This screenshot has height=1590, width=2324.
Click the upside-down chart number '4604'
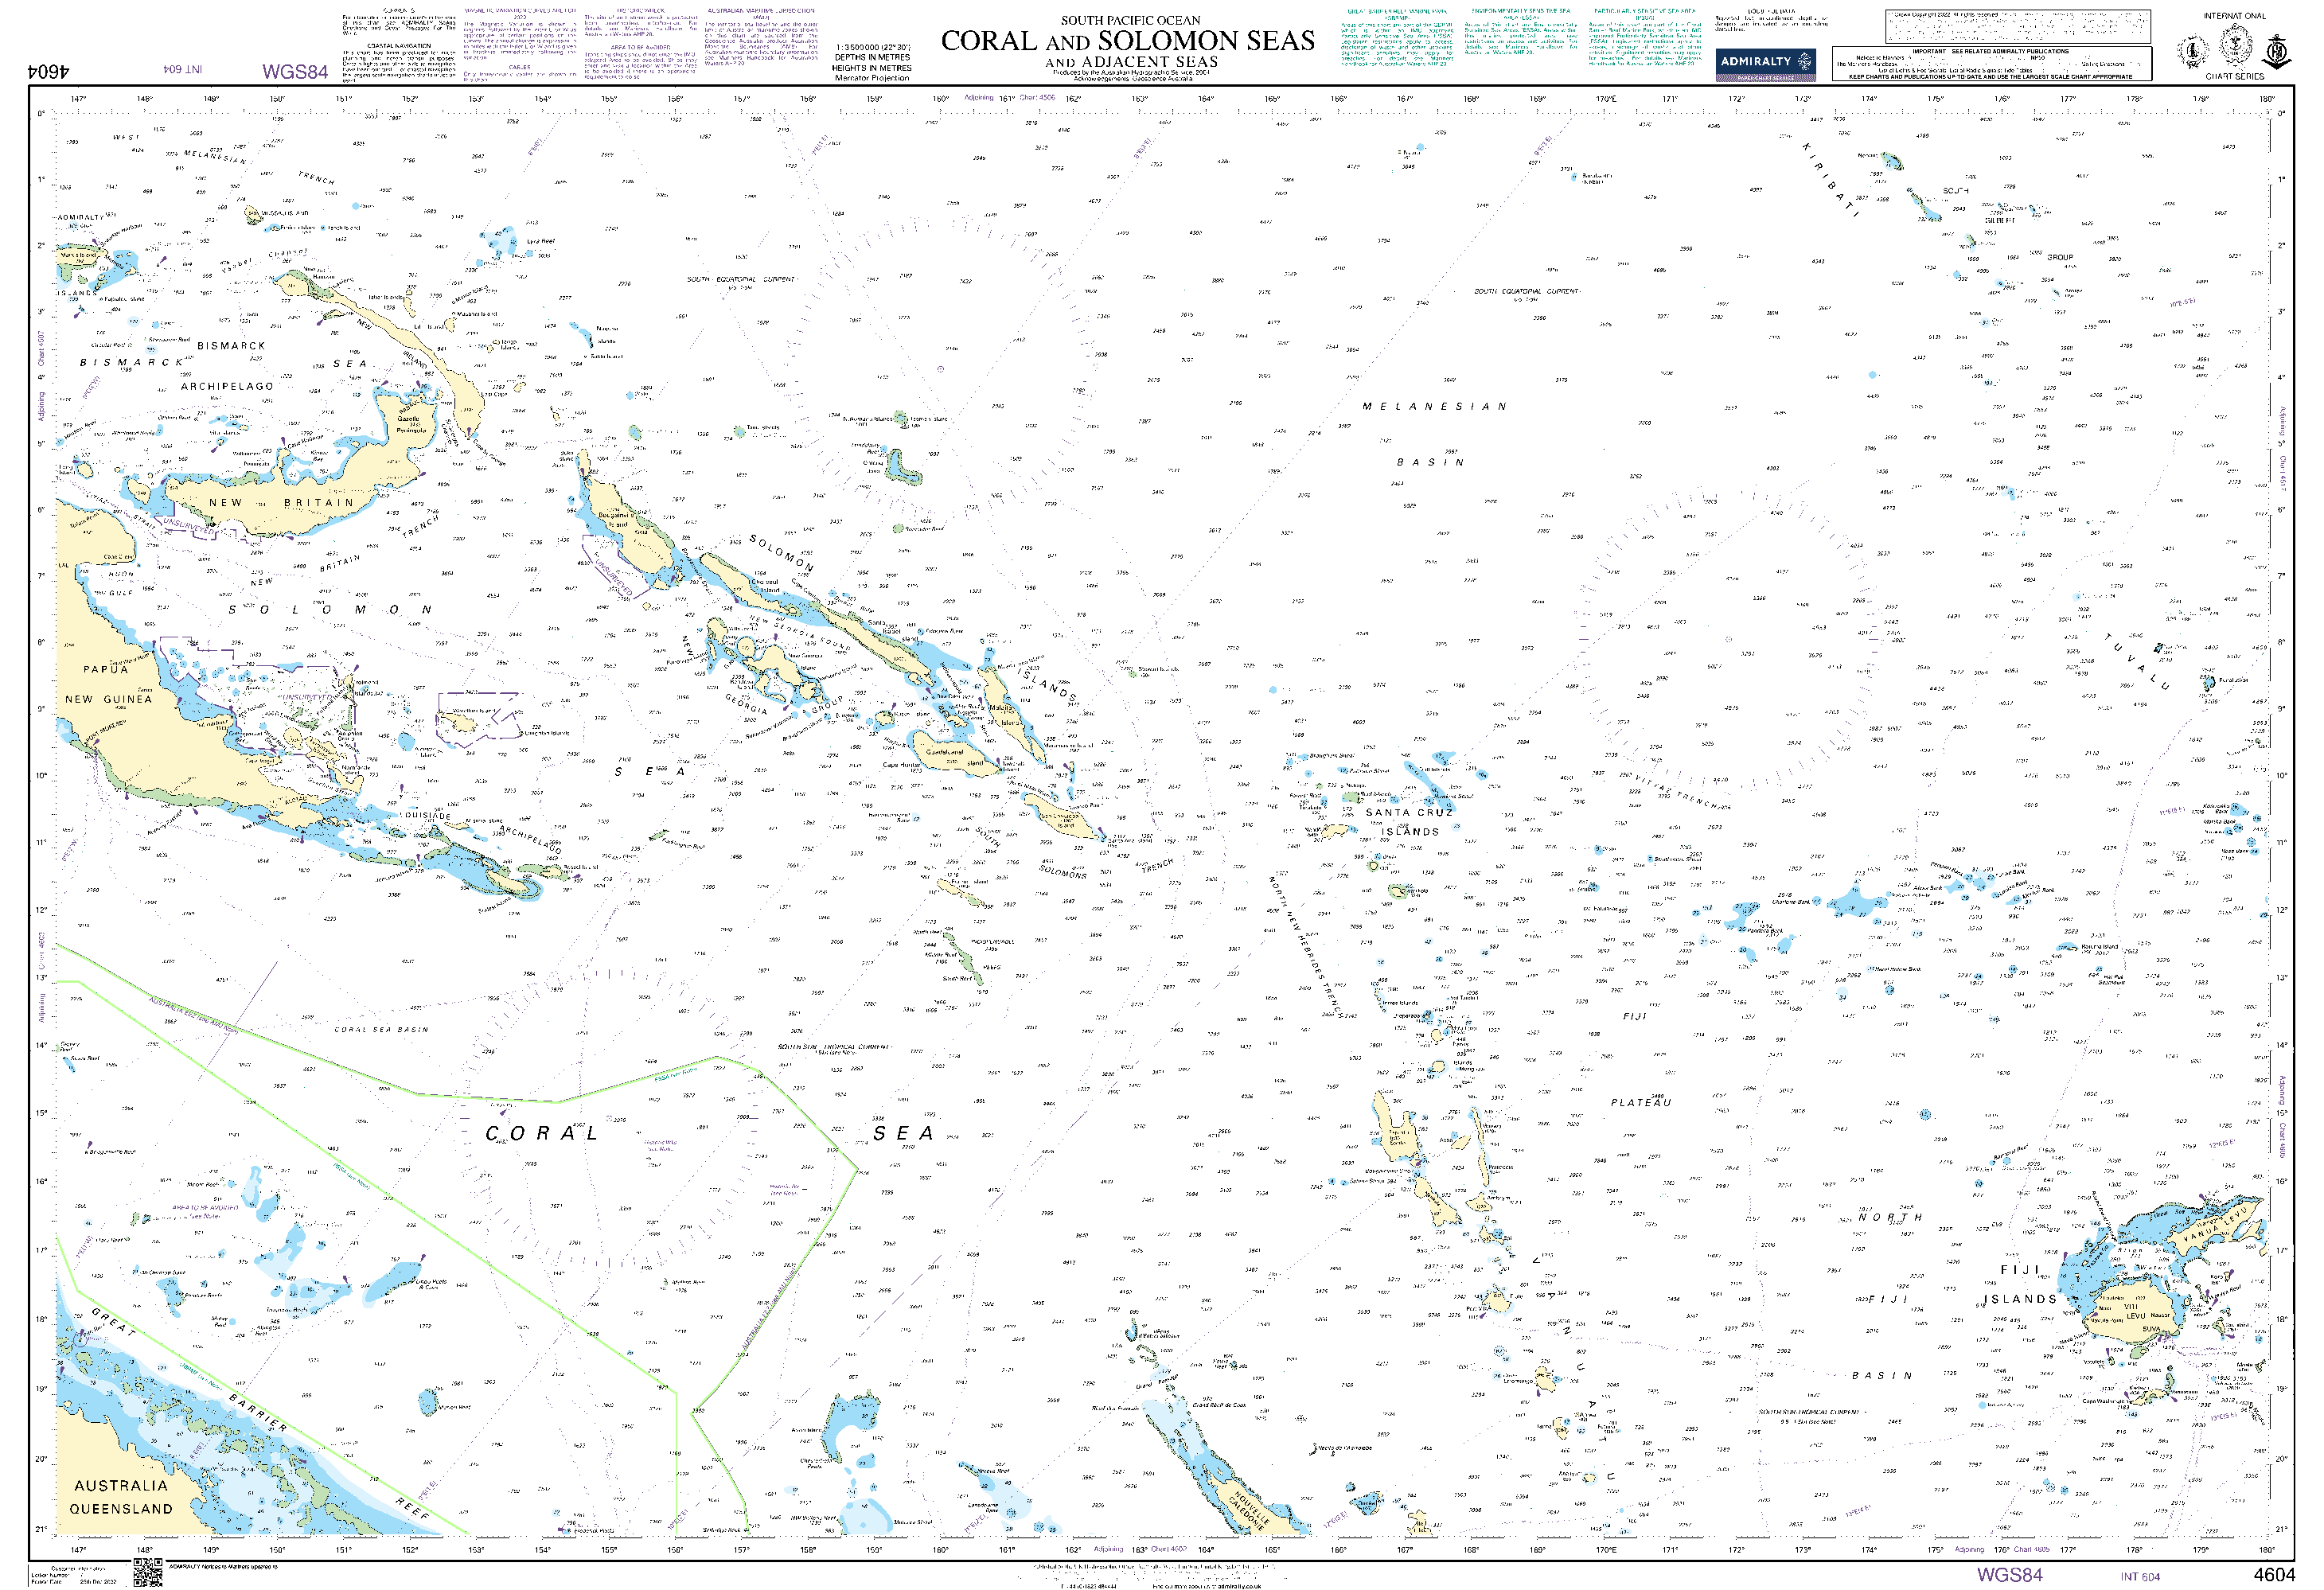pos(48,72)
